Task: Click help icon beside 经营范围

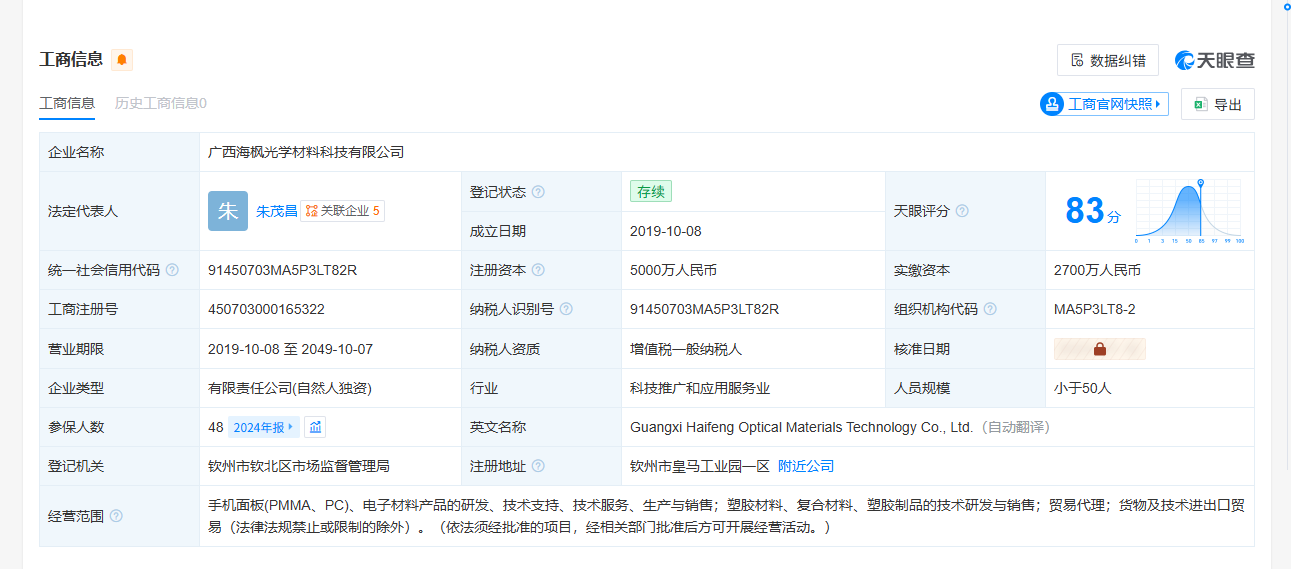Action: click(116, 516)
